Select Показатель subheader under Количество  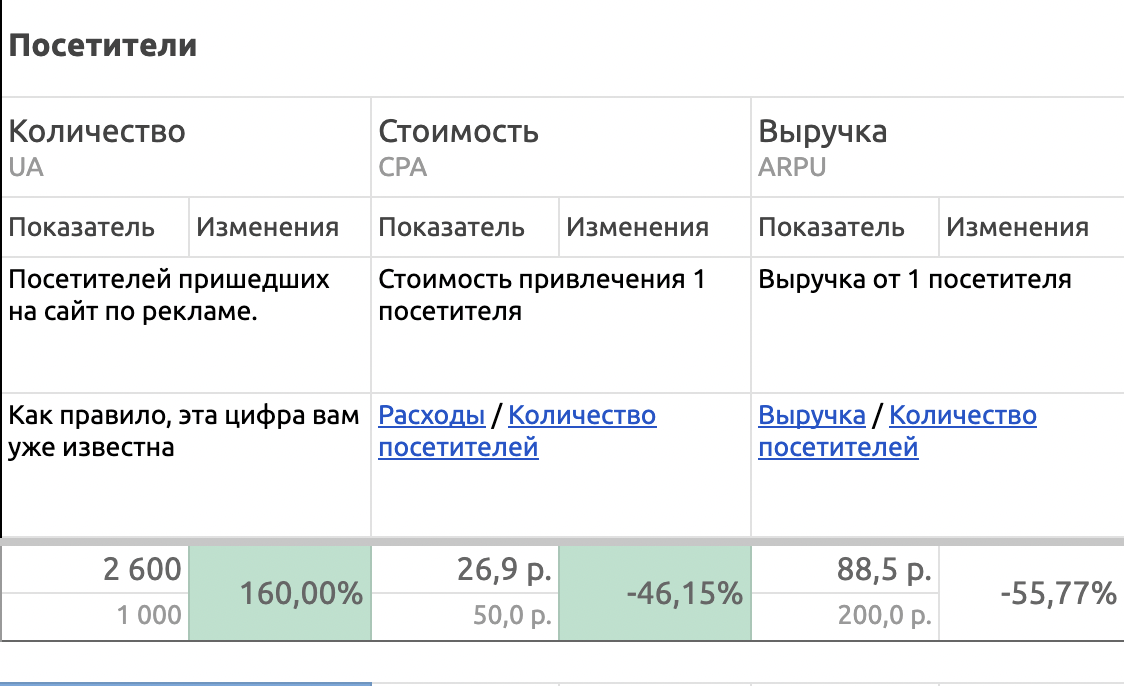coord(82,227)
